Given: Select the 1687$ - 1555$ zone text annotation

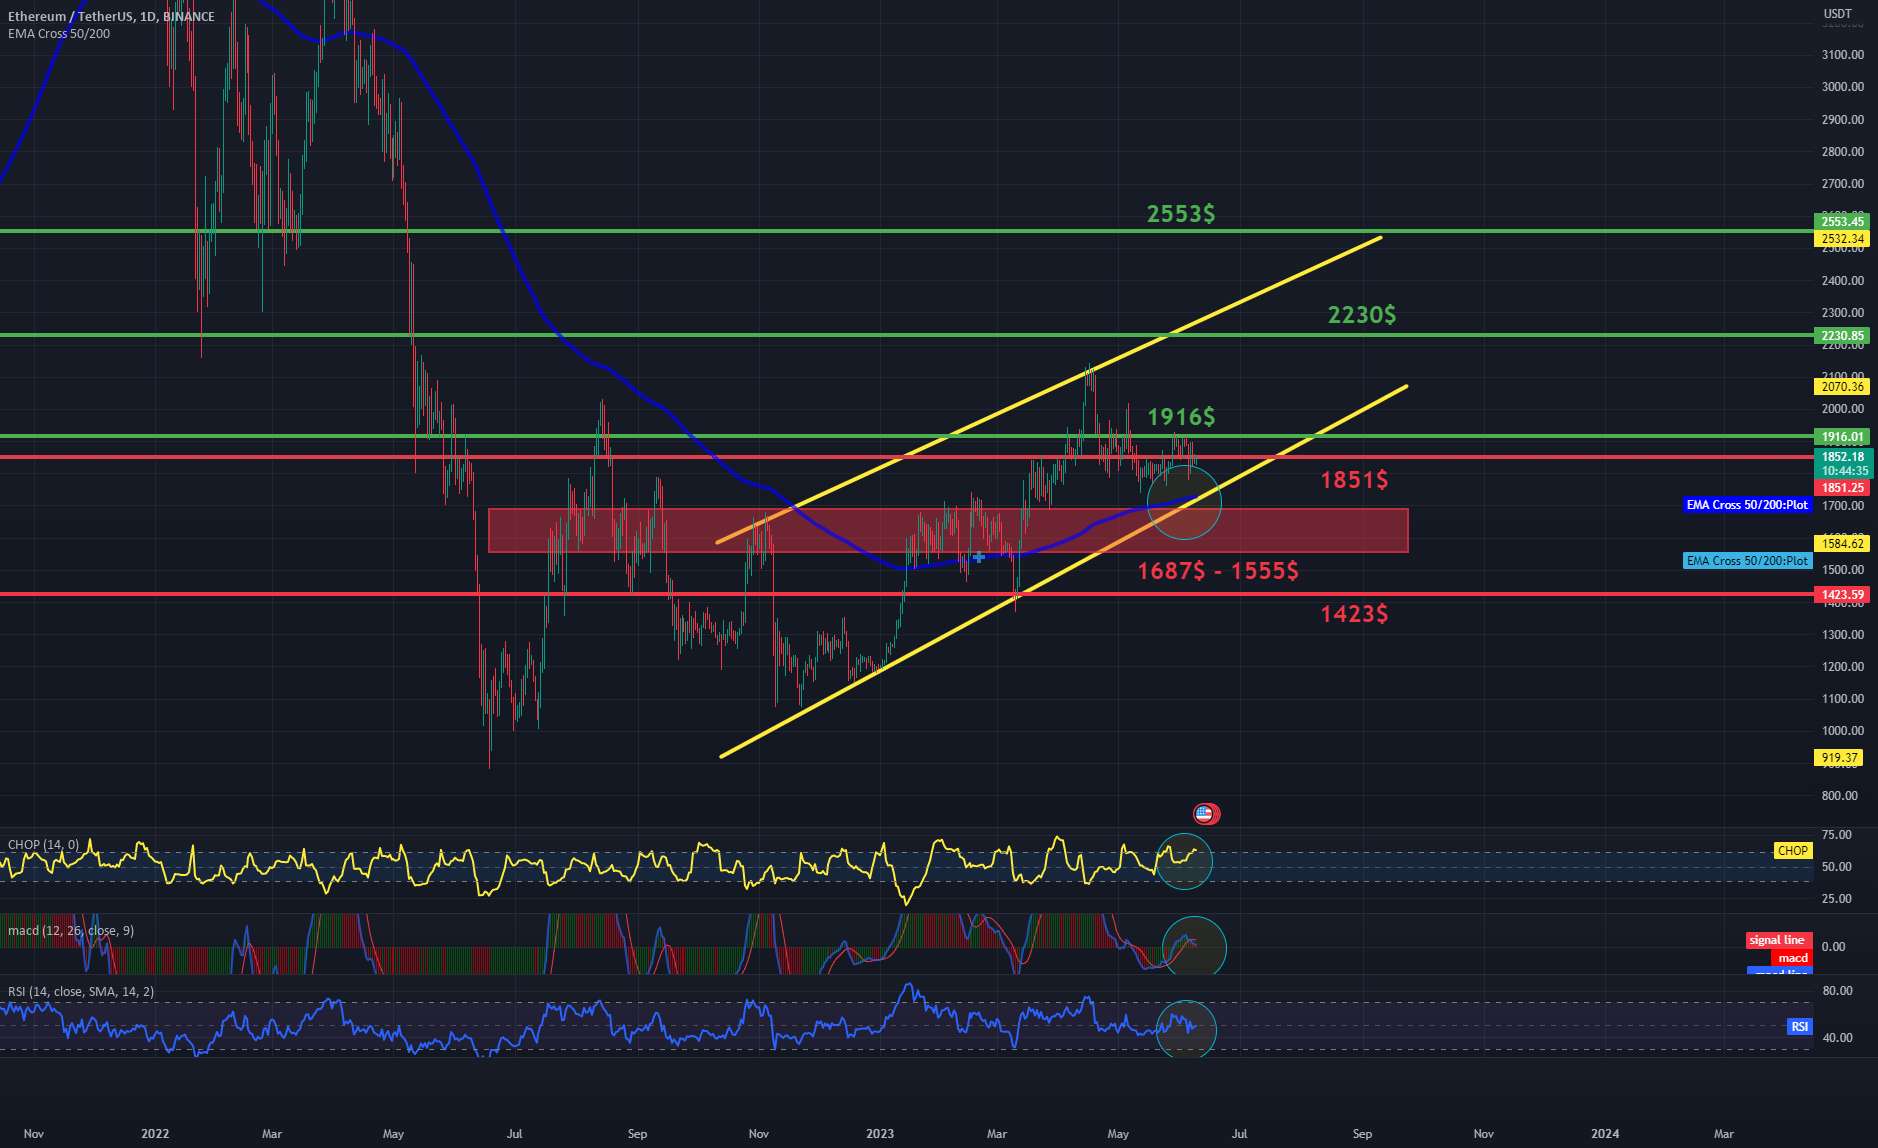Looking at the screenshot, I should (x=1218, y=571).
